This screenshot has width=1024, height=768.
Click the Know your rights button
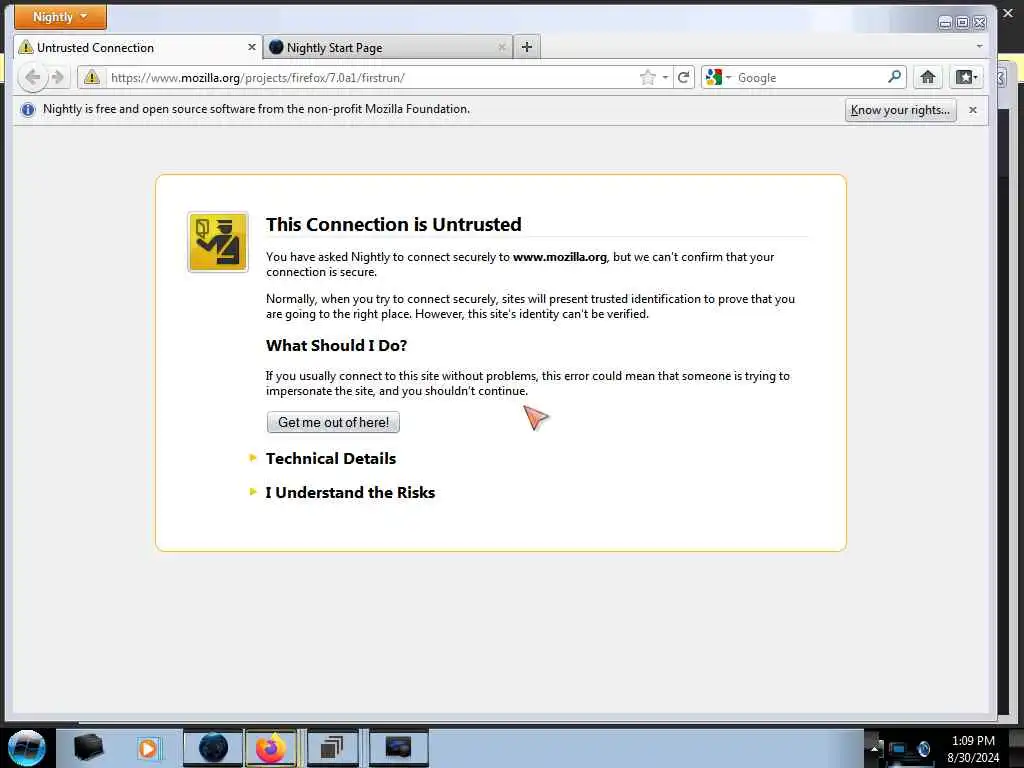click(x=900, y=110)
